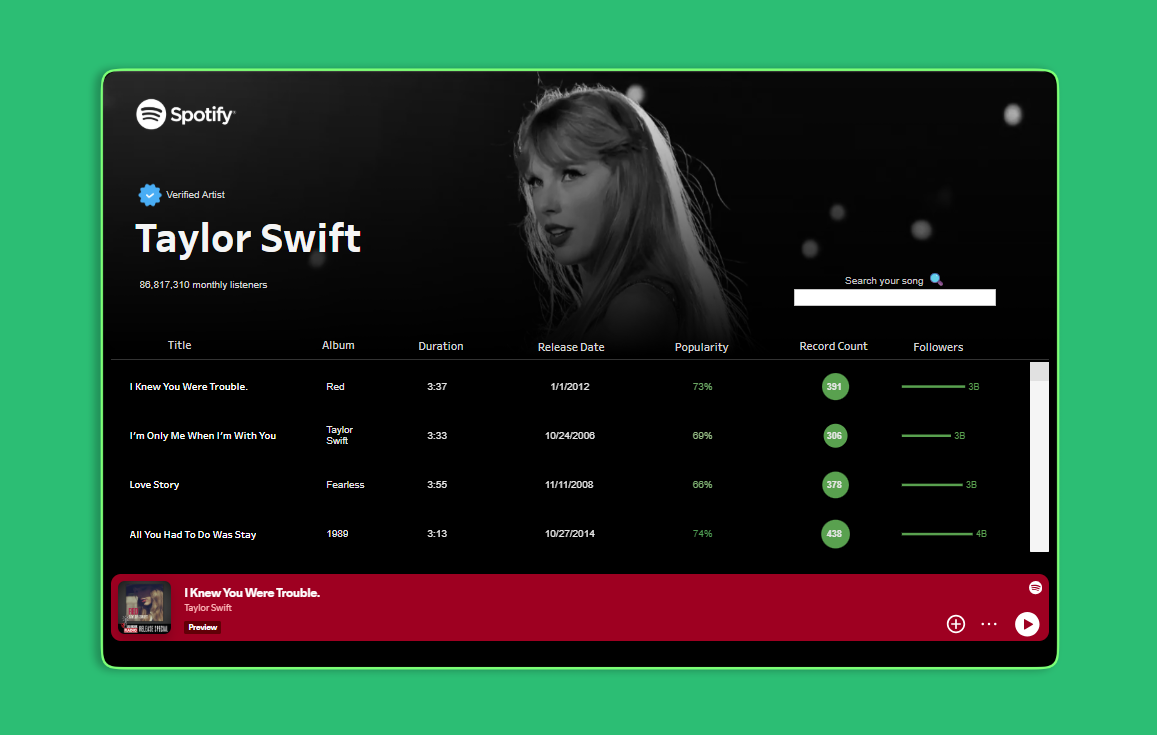Select the popularity value 69% for I'm Only Me
The width and height of the screenshot is (1157, 735).
click(701, 435)
